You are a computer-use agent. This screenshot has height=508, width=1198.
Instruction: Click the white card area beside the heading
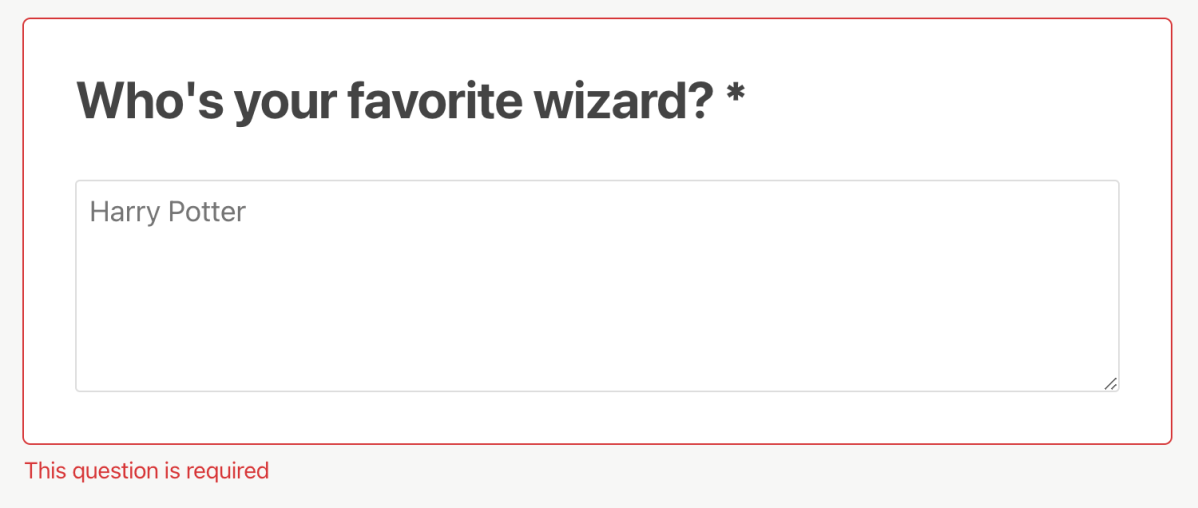(950, 100)
